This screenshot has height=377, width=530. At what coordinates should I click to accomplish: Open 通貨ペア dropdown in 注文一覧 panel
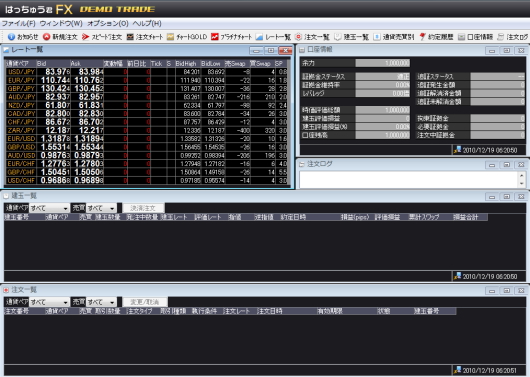[x=49, y=302]
